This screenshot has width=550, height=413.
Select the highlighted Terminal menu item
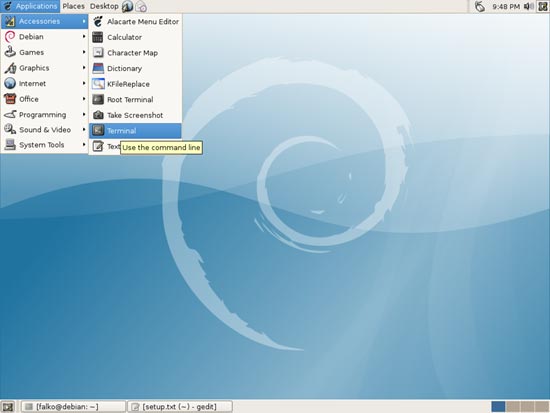[135, 131]
